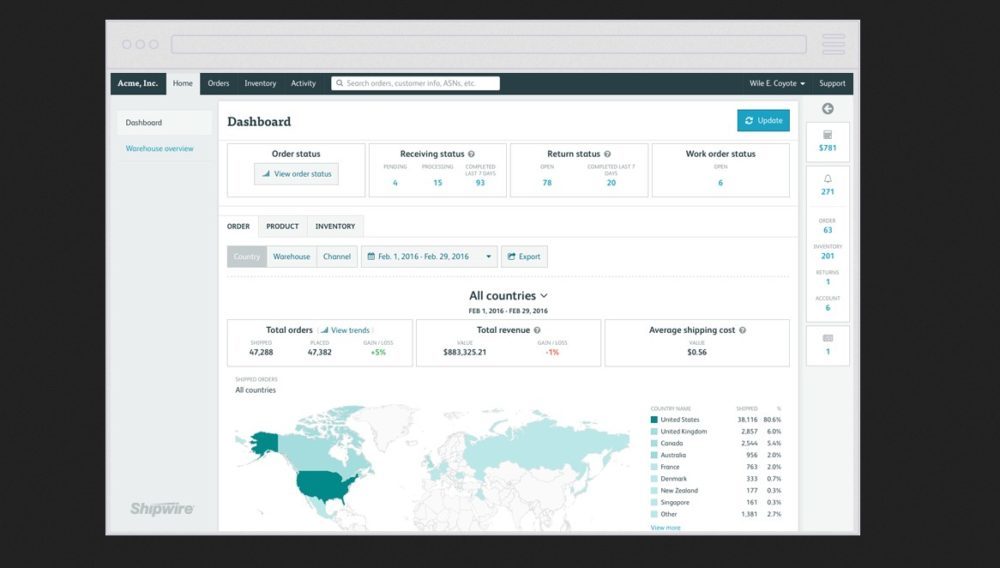Click help icon beside Total revenue

[x=537, y=330]
